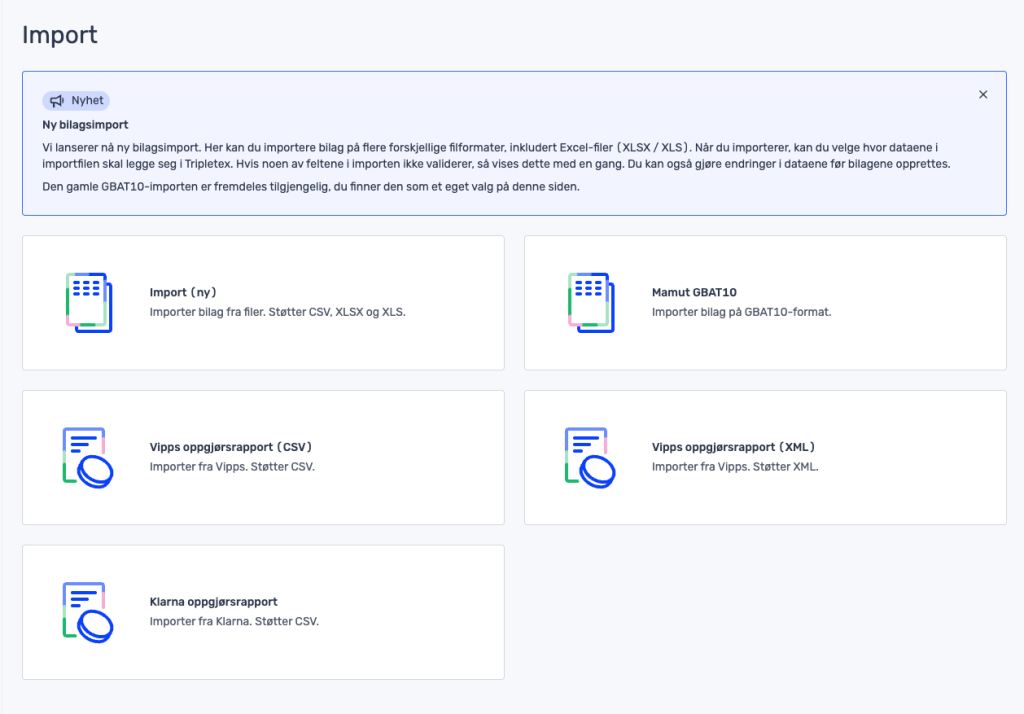Open Vipps oppgjørsrapport (CSV) import
This screenshot has height=714, width=1024.
click(263, 457)
